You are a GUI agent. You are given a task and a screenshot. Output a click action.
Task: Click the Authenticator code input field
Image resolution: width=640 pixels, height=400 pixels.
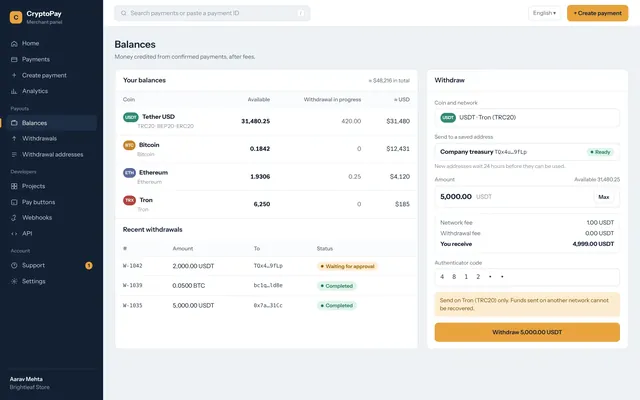pos(527,277)
